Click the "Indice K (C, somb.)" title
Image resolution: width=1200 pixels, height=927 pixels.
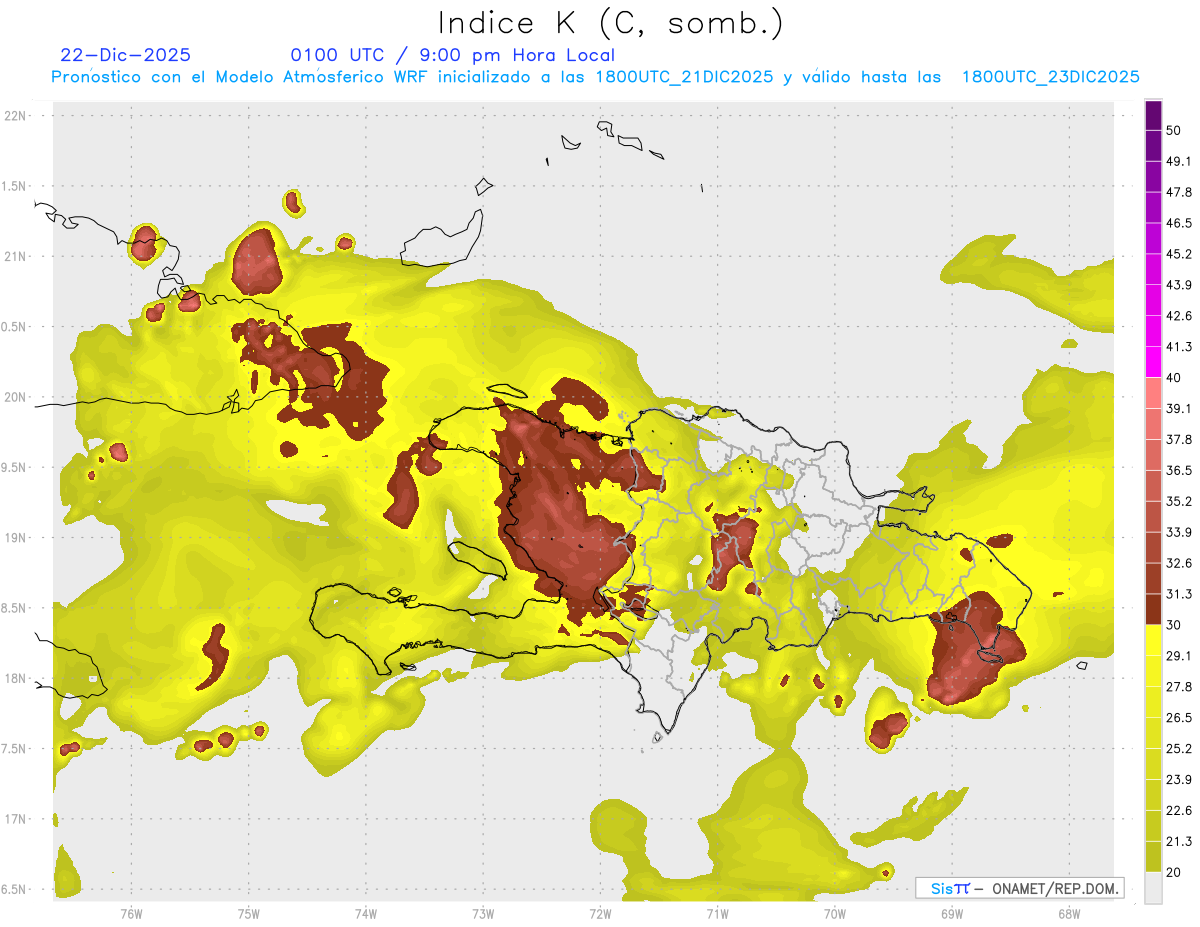click(x=611, y=23)
